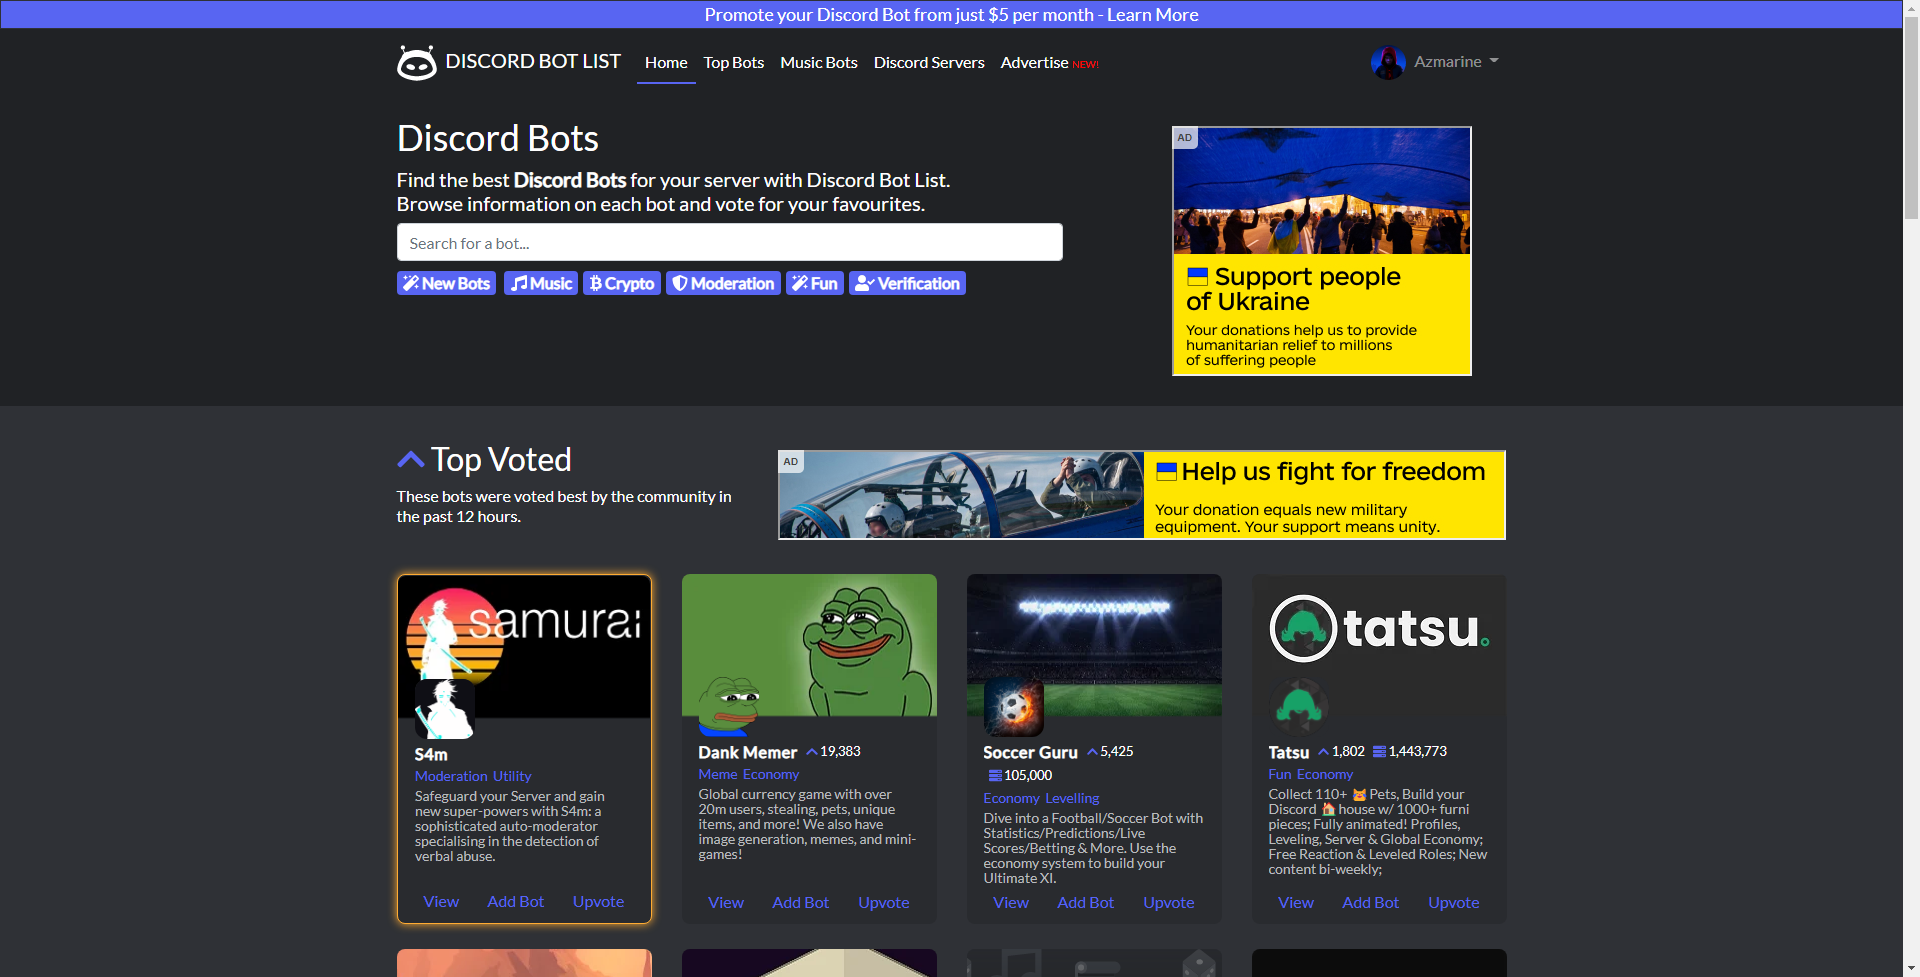Click the S4m Moderation category link
Image resolution: width=1920 pixels, height=977 pixels.
451,776
